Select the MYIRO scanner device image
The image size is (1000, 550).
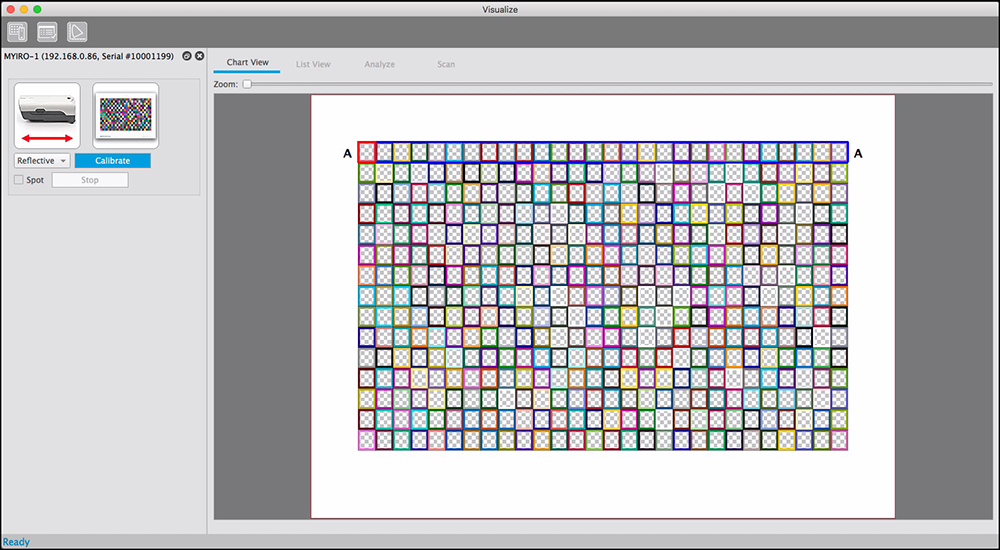pos(47,115)
